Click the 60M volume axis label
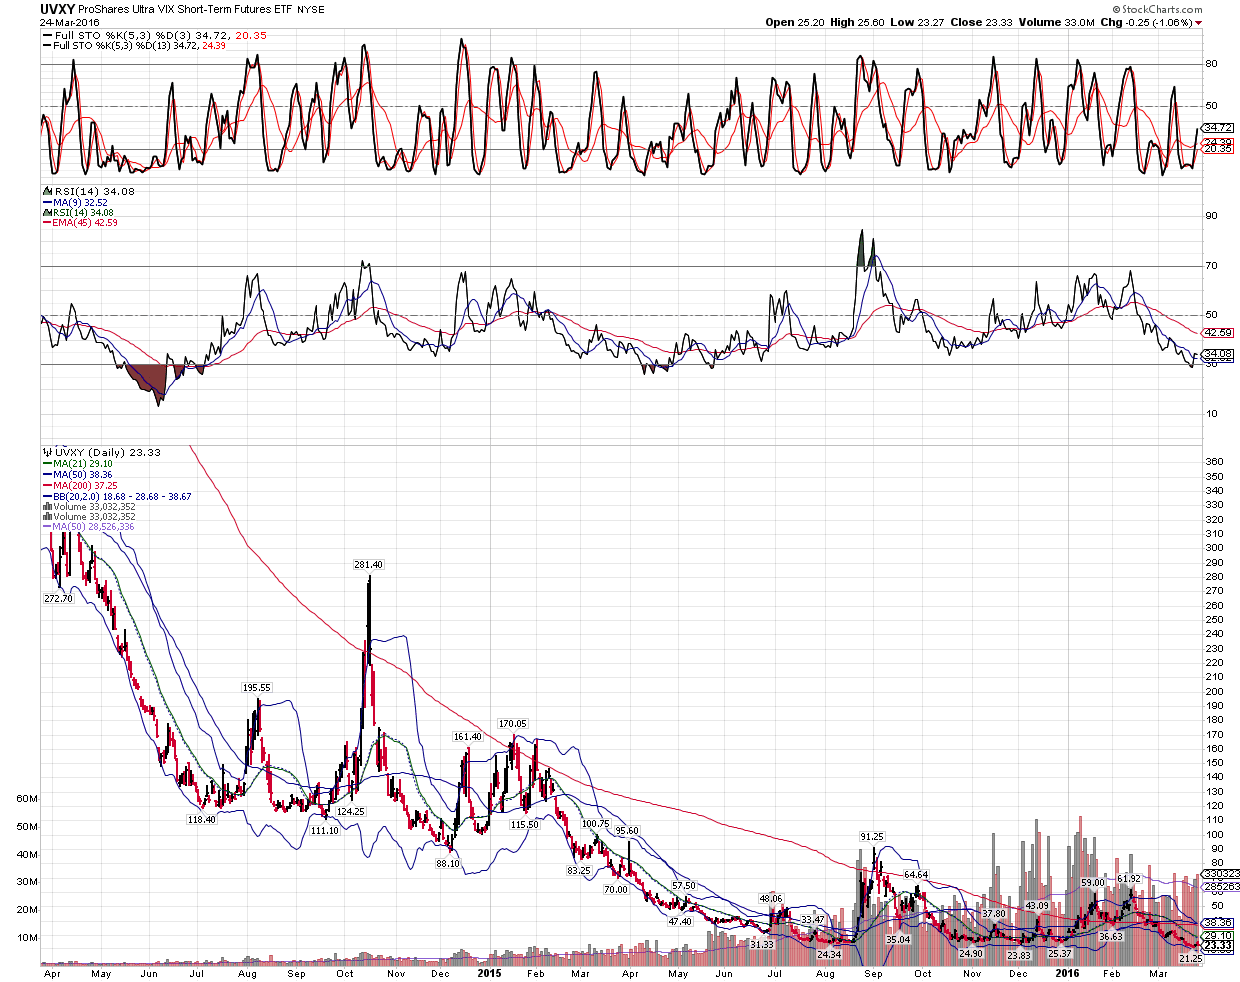 tap(28, 798)
